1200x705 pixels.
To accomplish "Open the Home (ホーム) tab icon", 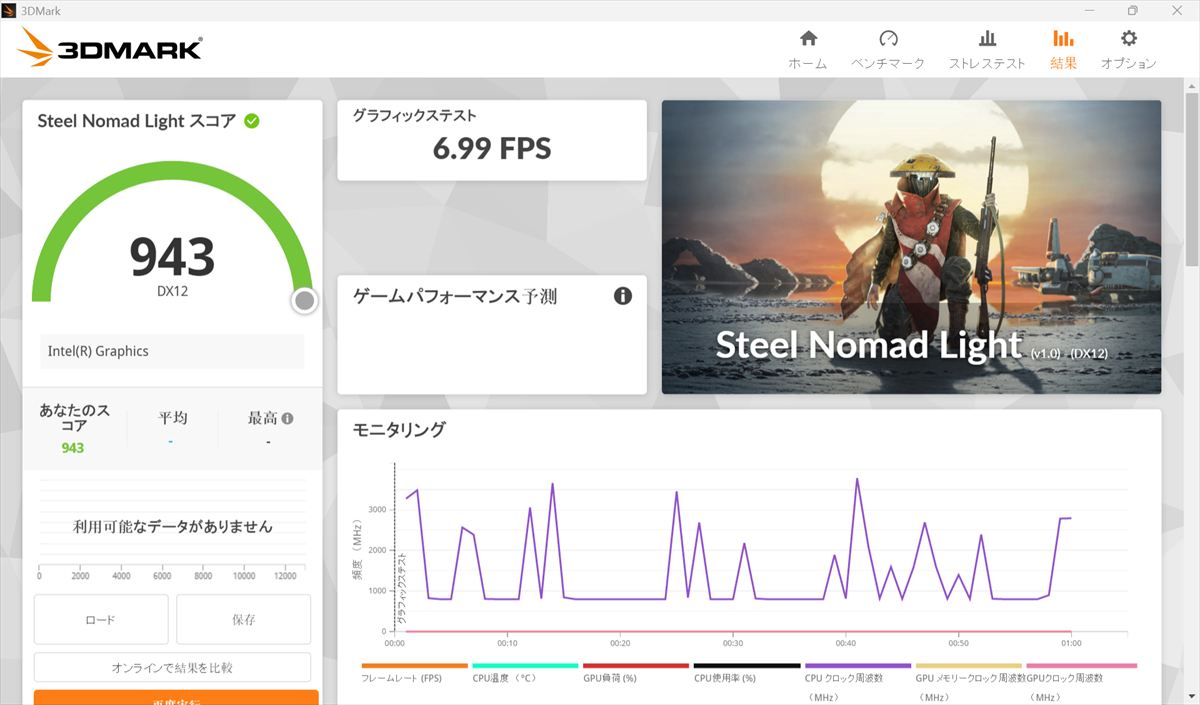I will click(x=808, y=39).
